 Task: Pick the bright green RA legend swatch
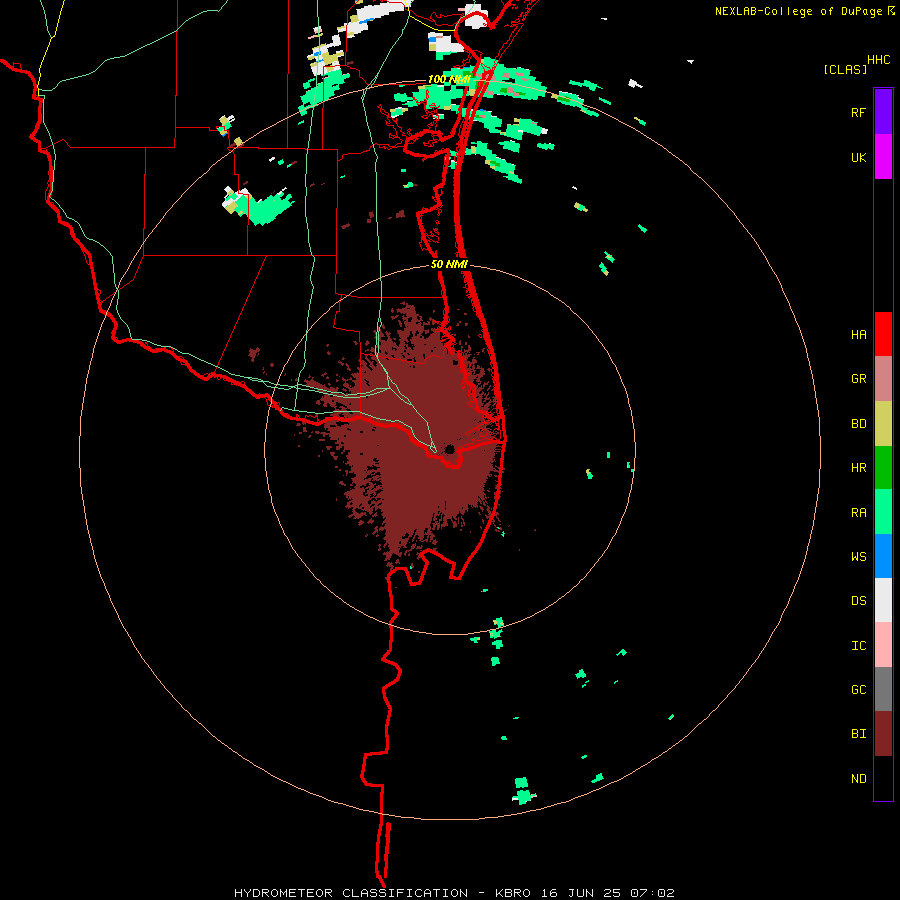tap(883, 512)
